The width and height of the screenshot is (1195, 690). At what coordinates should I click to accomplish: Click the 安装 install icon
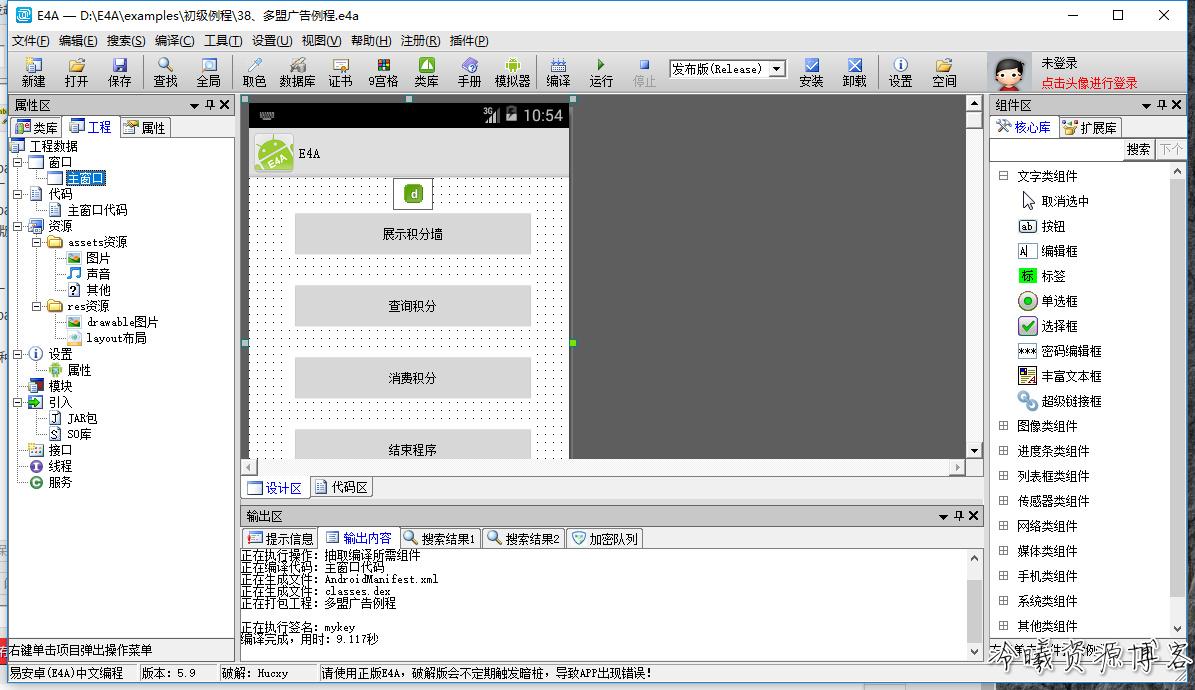(811, 72)
